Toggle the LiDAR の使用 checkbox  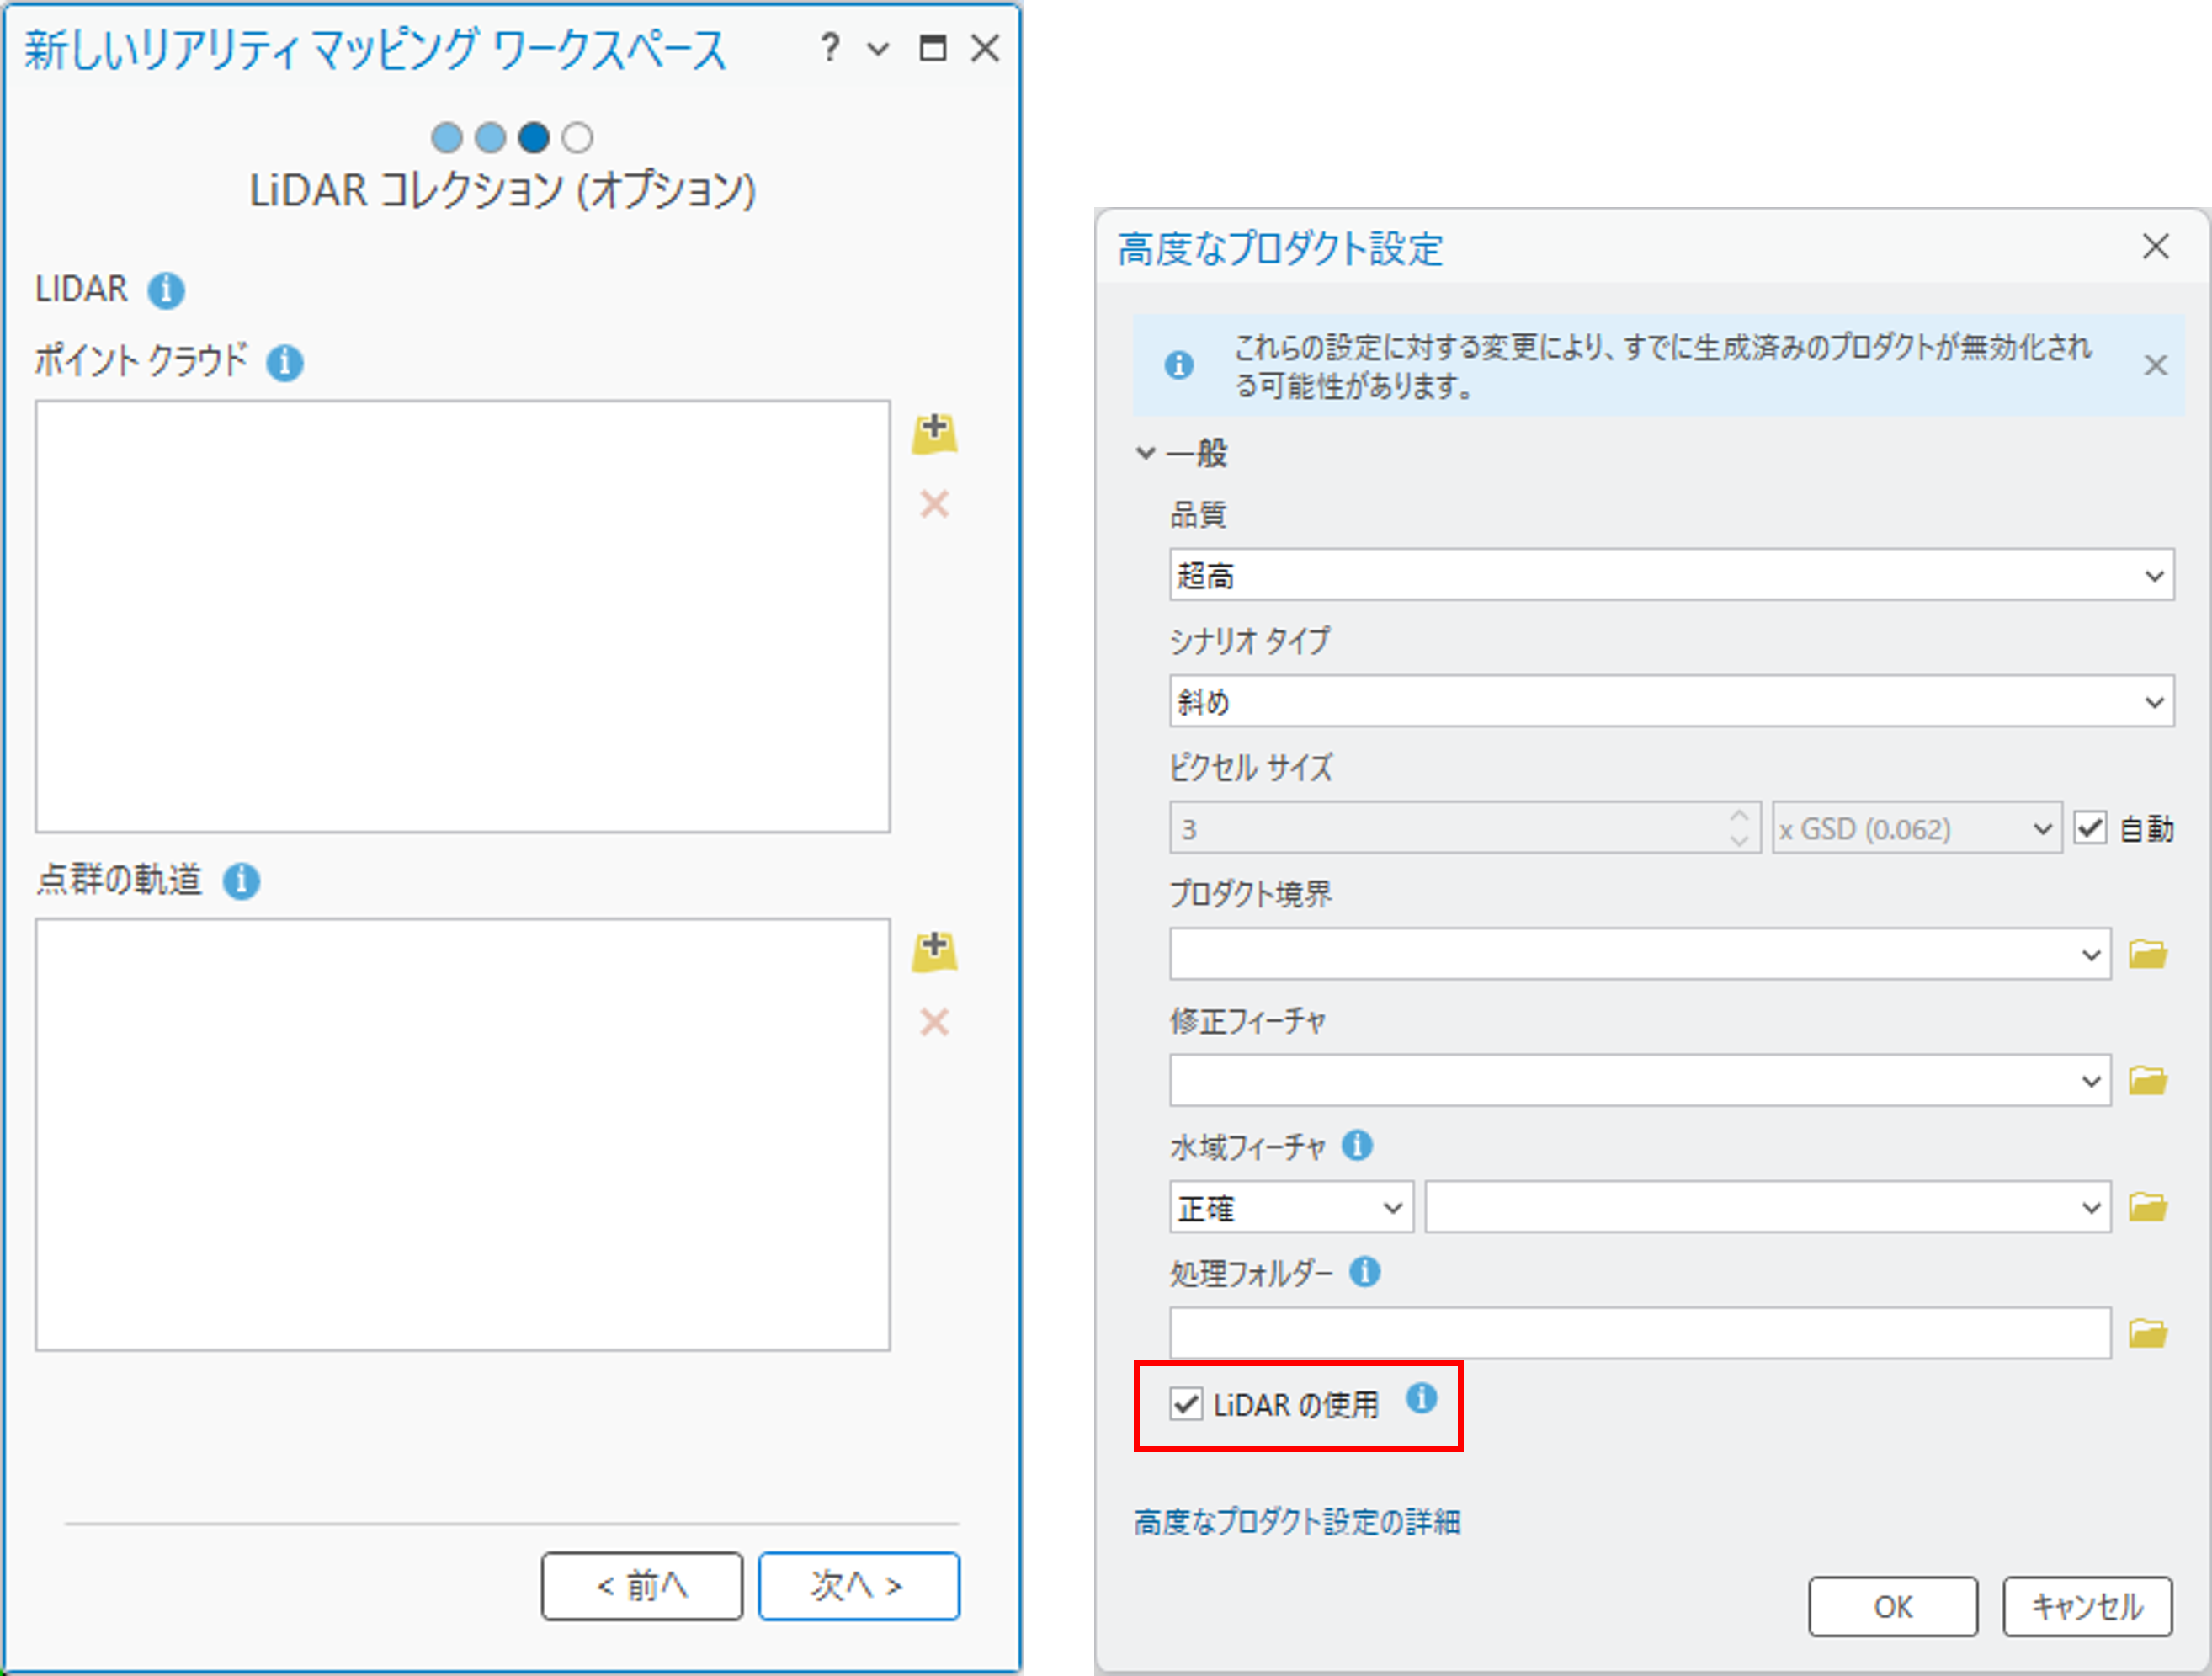1186,1404
